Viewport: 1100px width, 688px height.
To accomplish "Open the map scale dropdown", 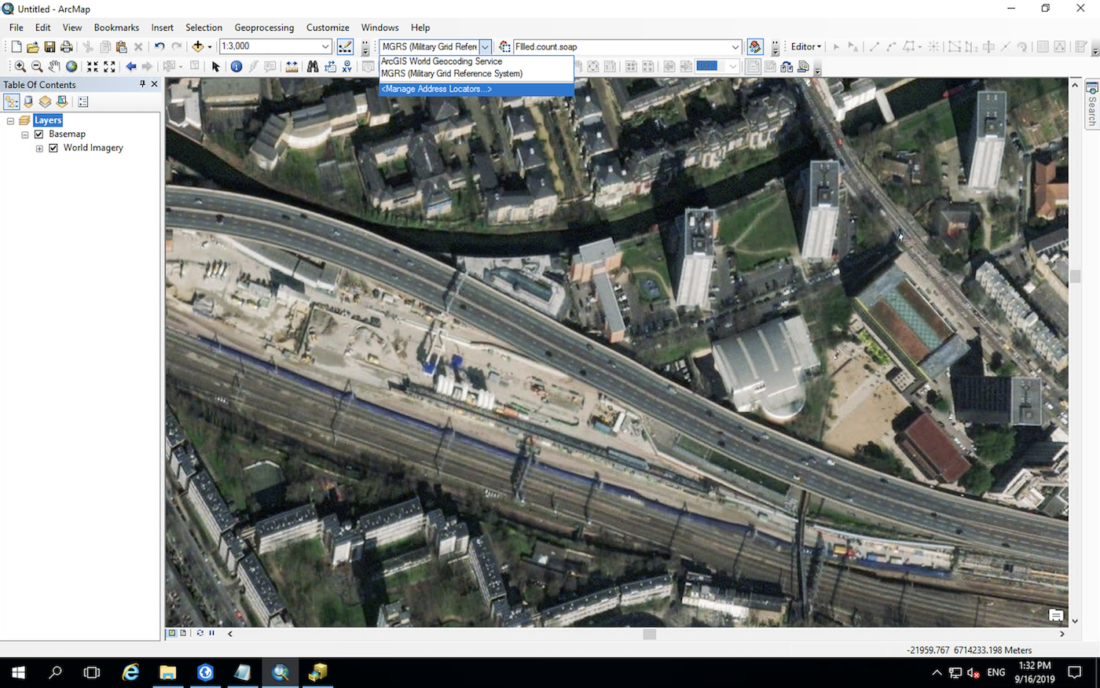I will (325, 47).
